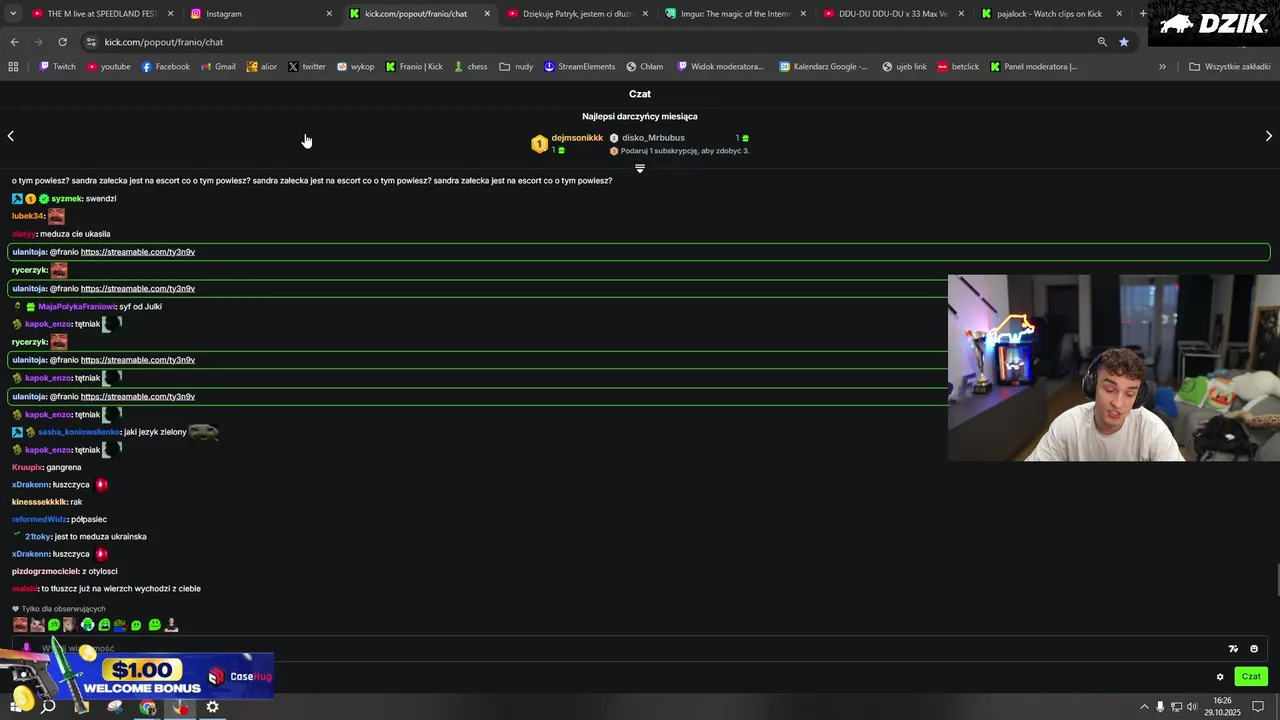Collapse the leaderboard with the down arrow
The width and height of the screenshot is (1280, 720).
[640, 168]
